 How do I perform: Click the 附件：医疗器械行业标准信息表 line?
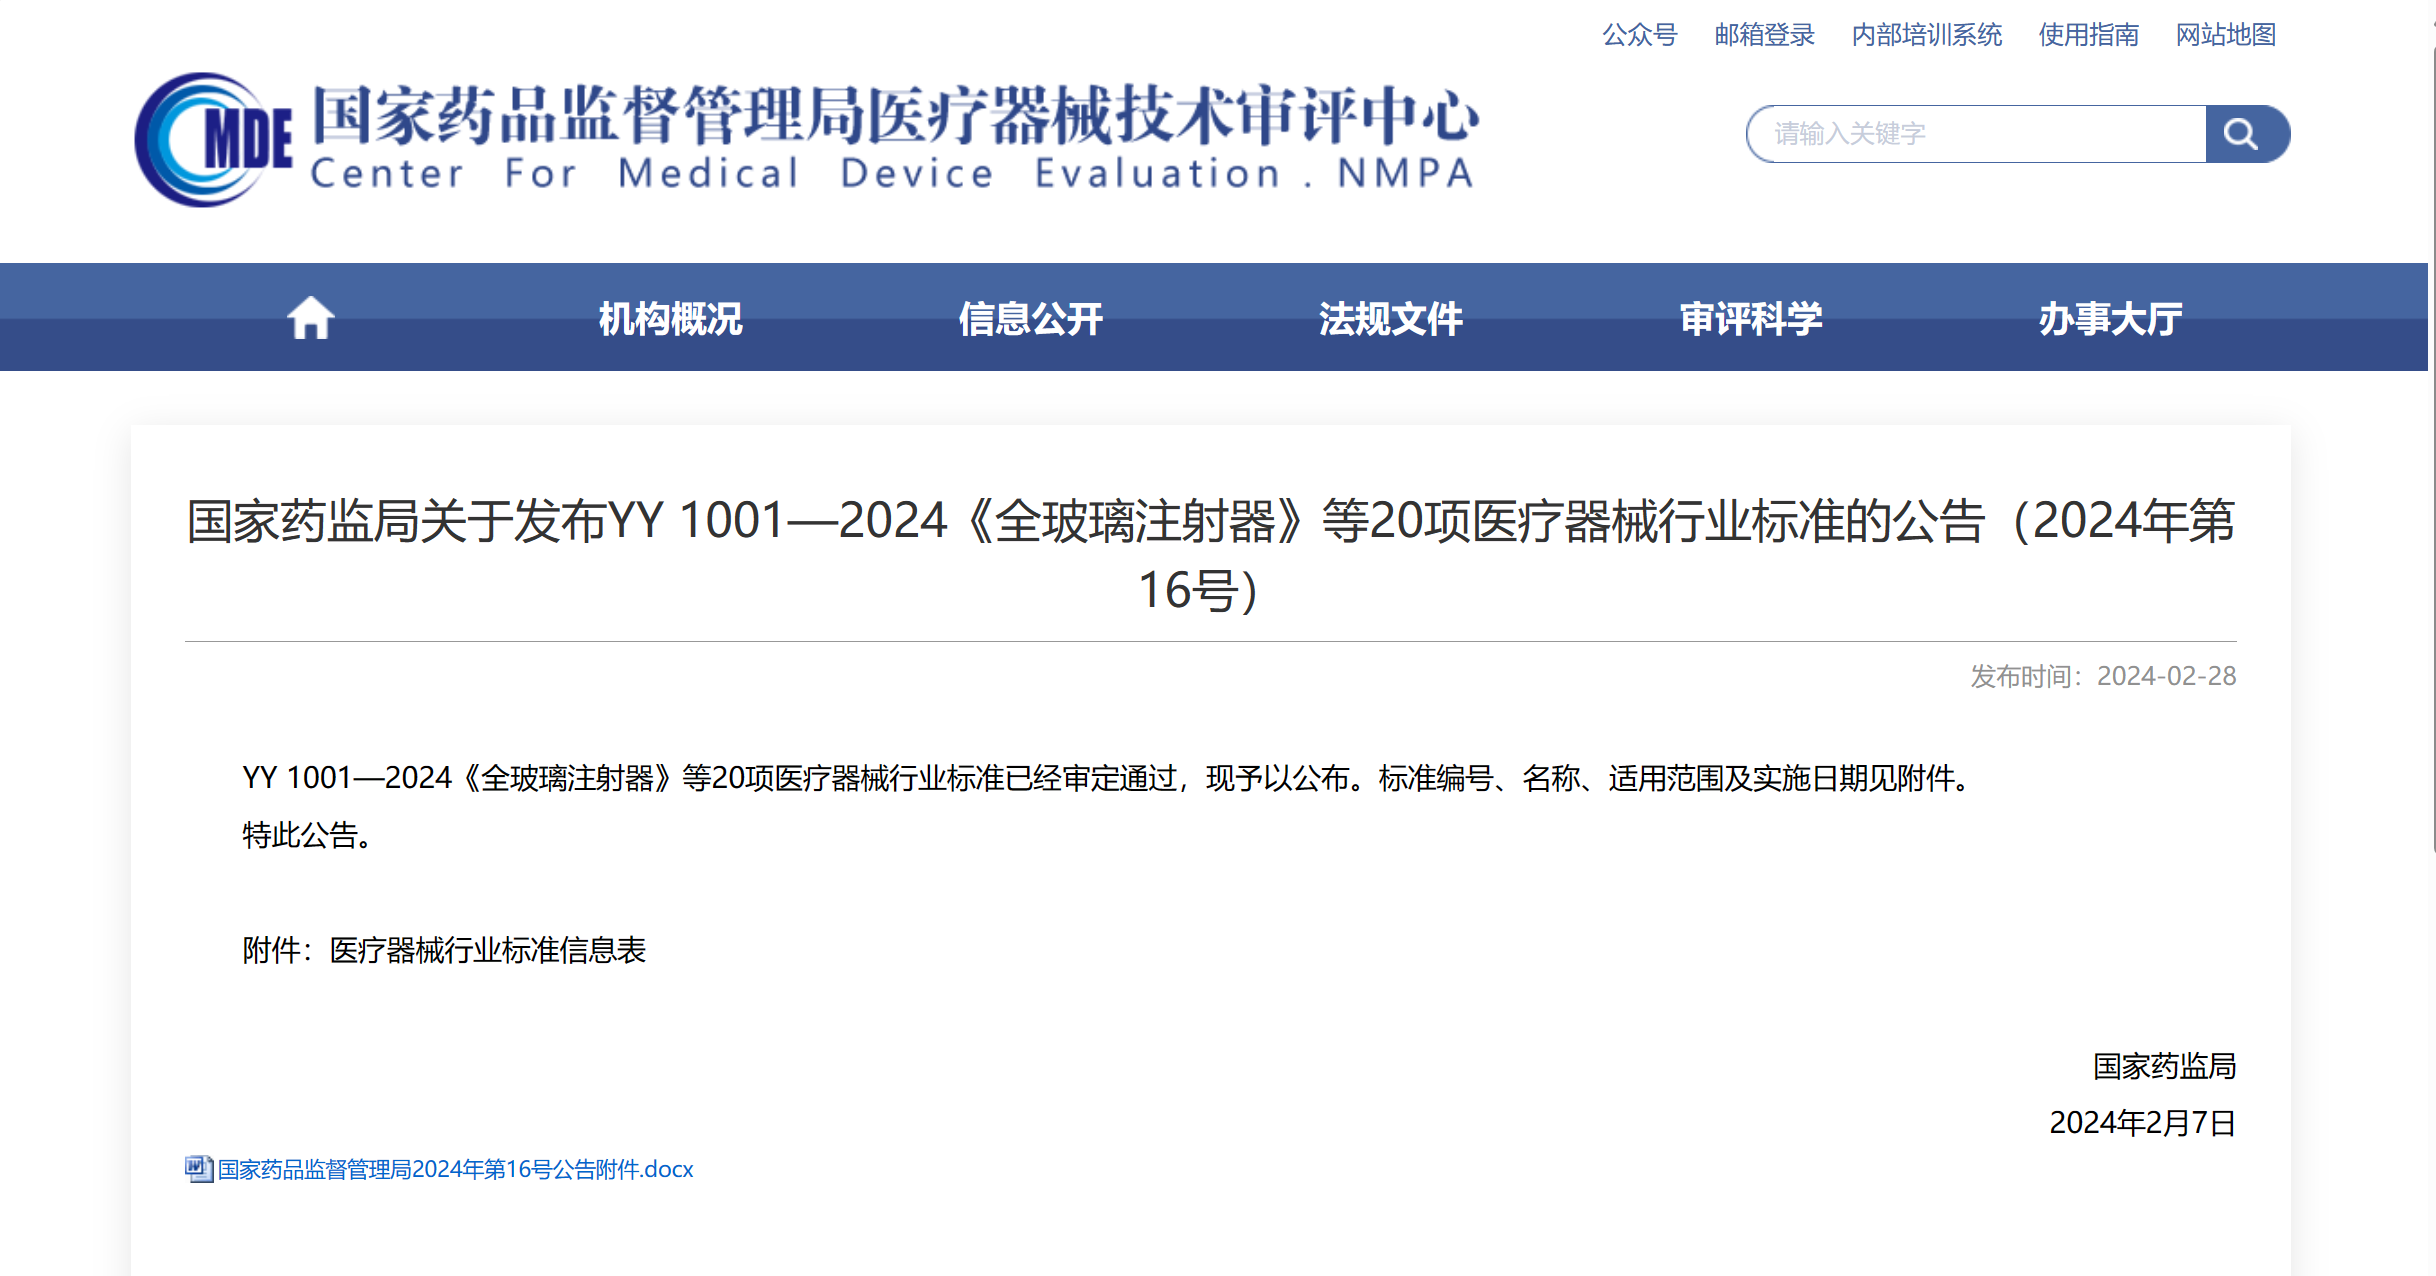click(x=444, y=950)
